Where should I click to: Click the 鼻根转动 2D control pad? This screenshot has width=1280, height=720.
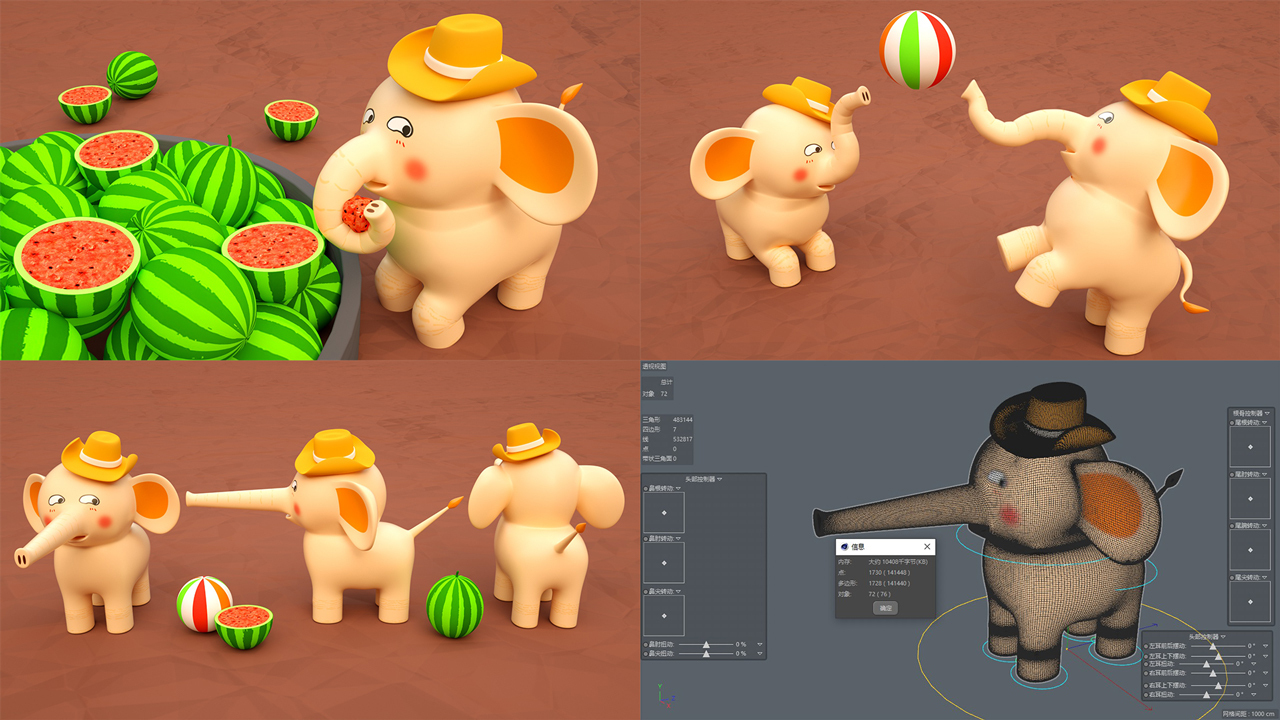(x=664, y=512)
